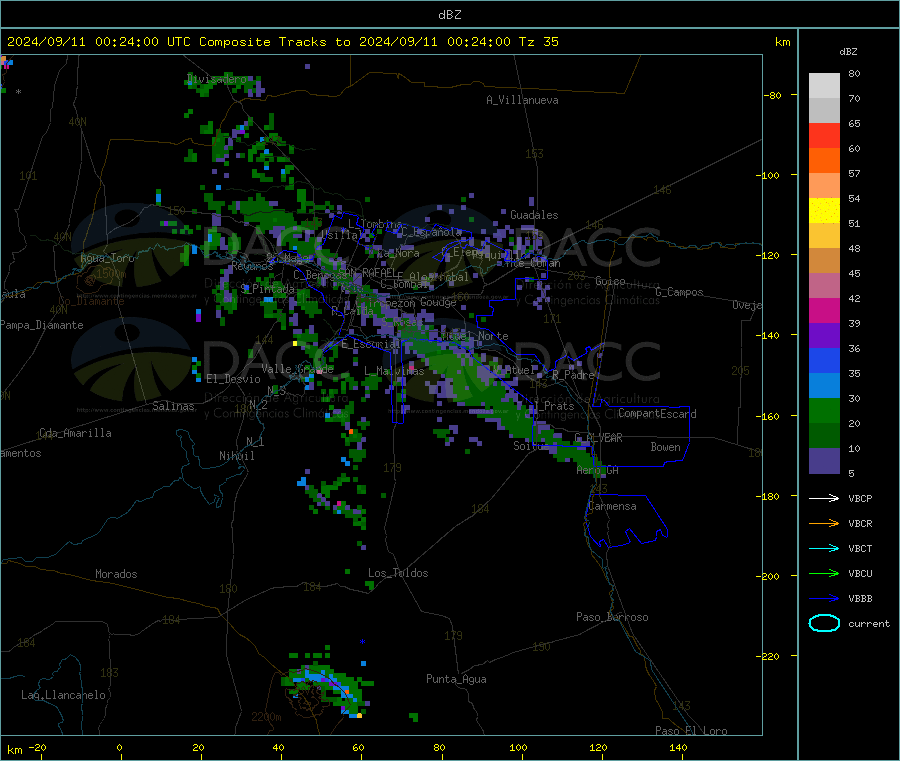
Task: Click the E_Escorial location label
Action: pos(370,344)
